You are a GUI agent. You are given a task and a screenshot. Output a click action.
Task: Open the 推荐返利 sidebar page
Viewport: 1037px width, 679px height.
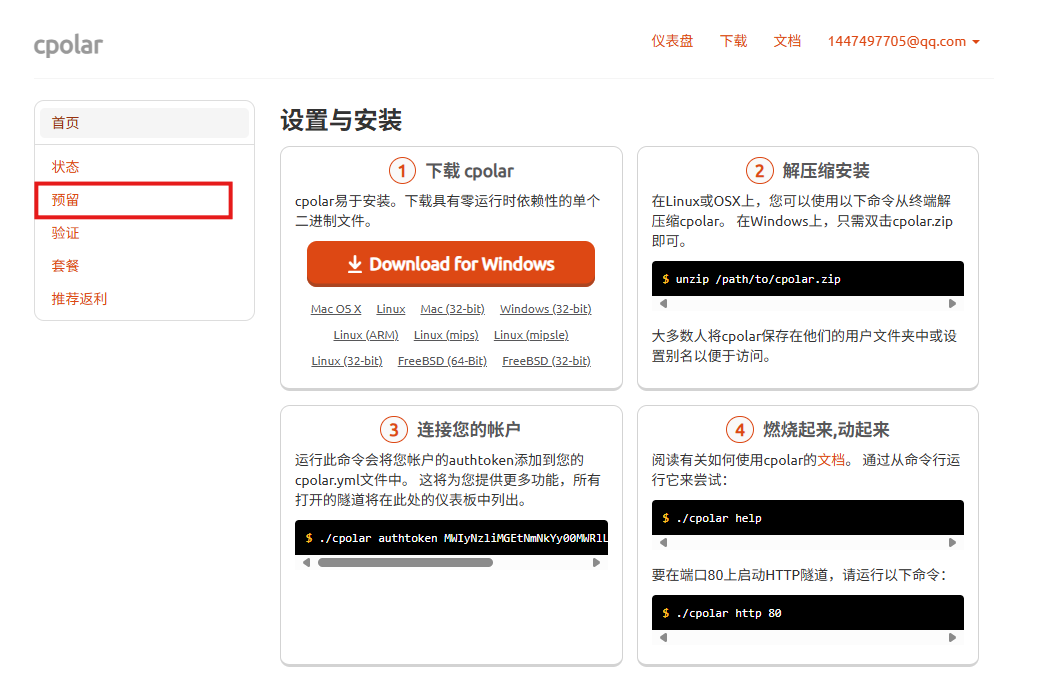point(78,298)
